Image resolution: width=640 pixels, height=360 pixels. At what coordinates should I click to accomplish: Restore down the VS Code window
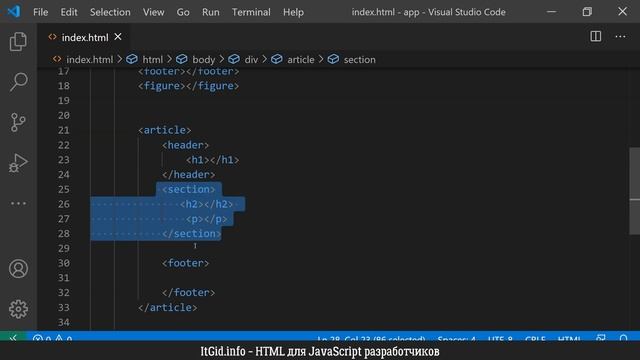coord(587,11)
